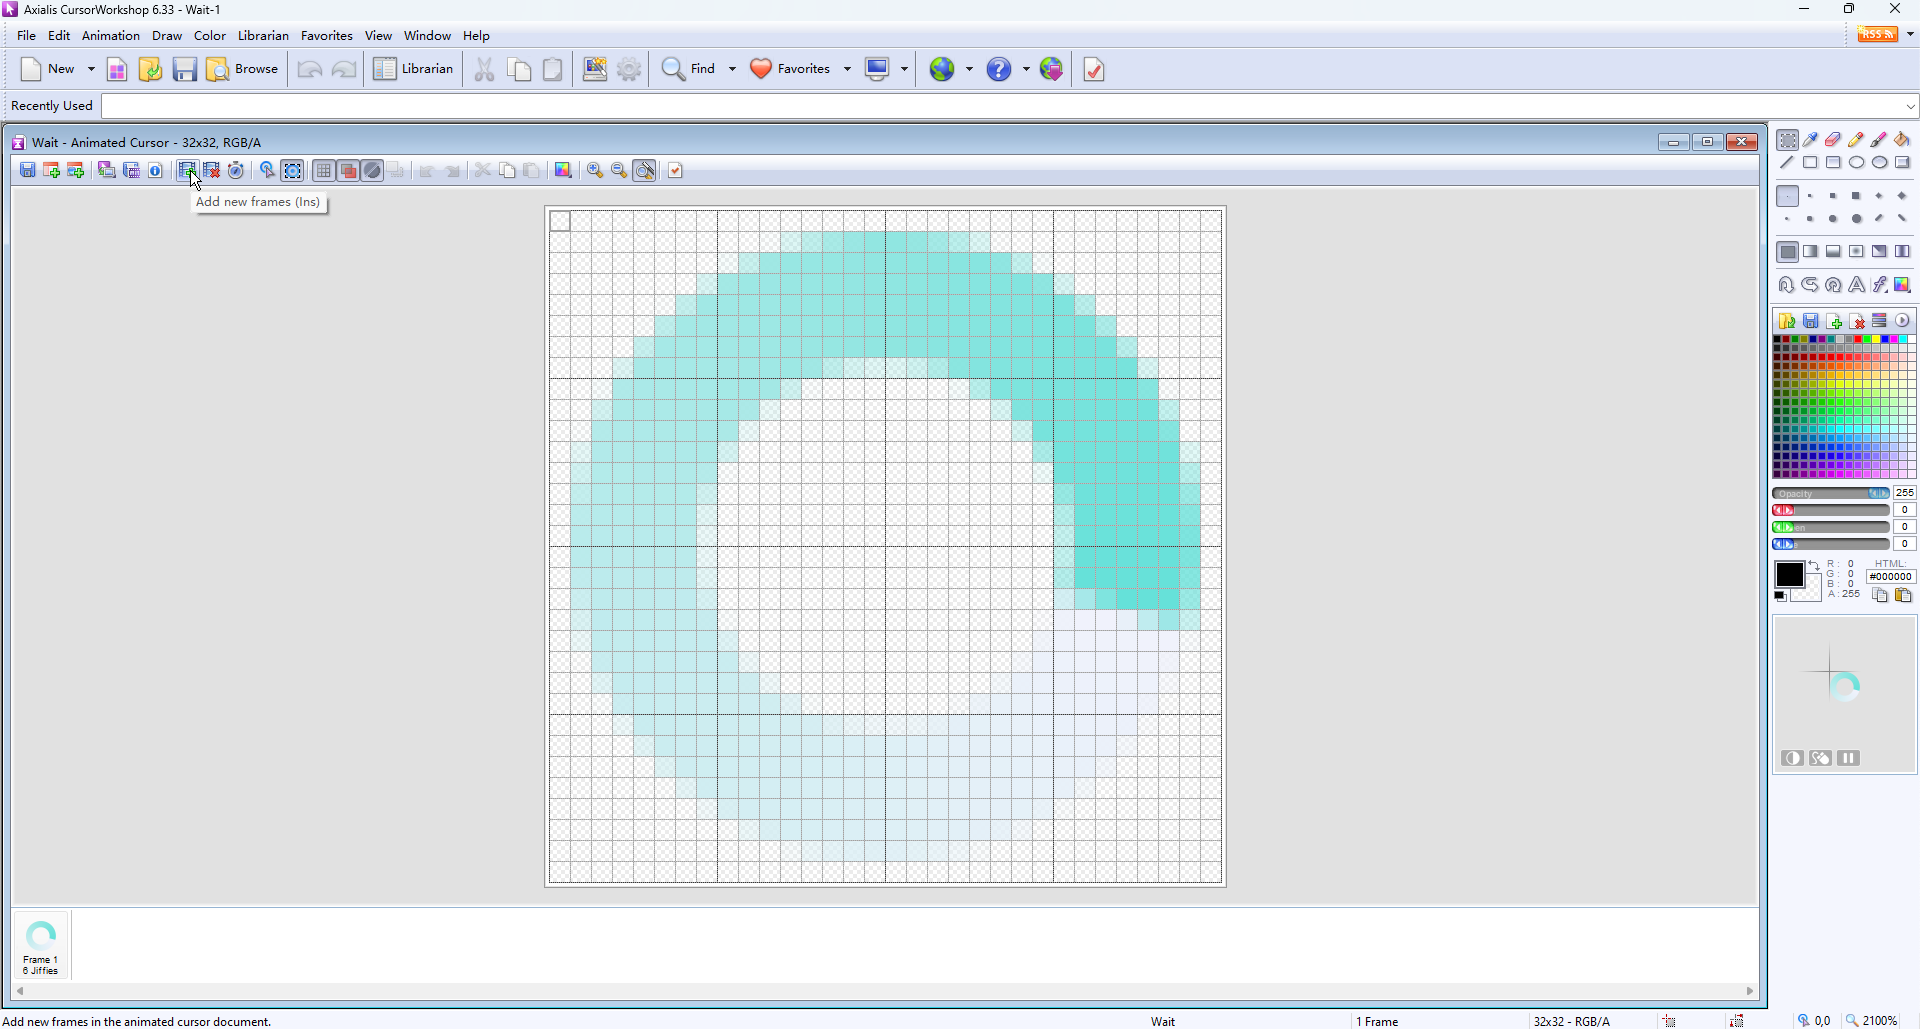Expand the Recently Used combo box
The width and height of the screenshot is (1920, 1029).
click(x=1910, y=106)
